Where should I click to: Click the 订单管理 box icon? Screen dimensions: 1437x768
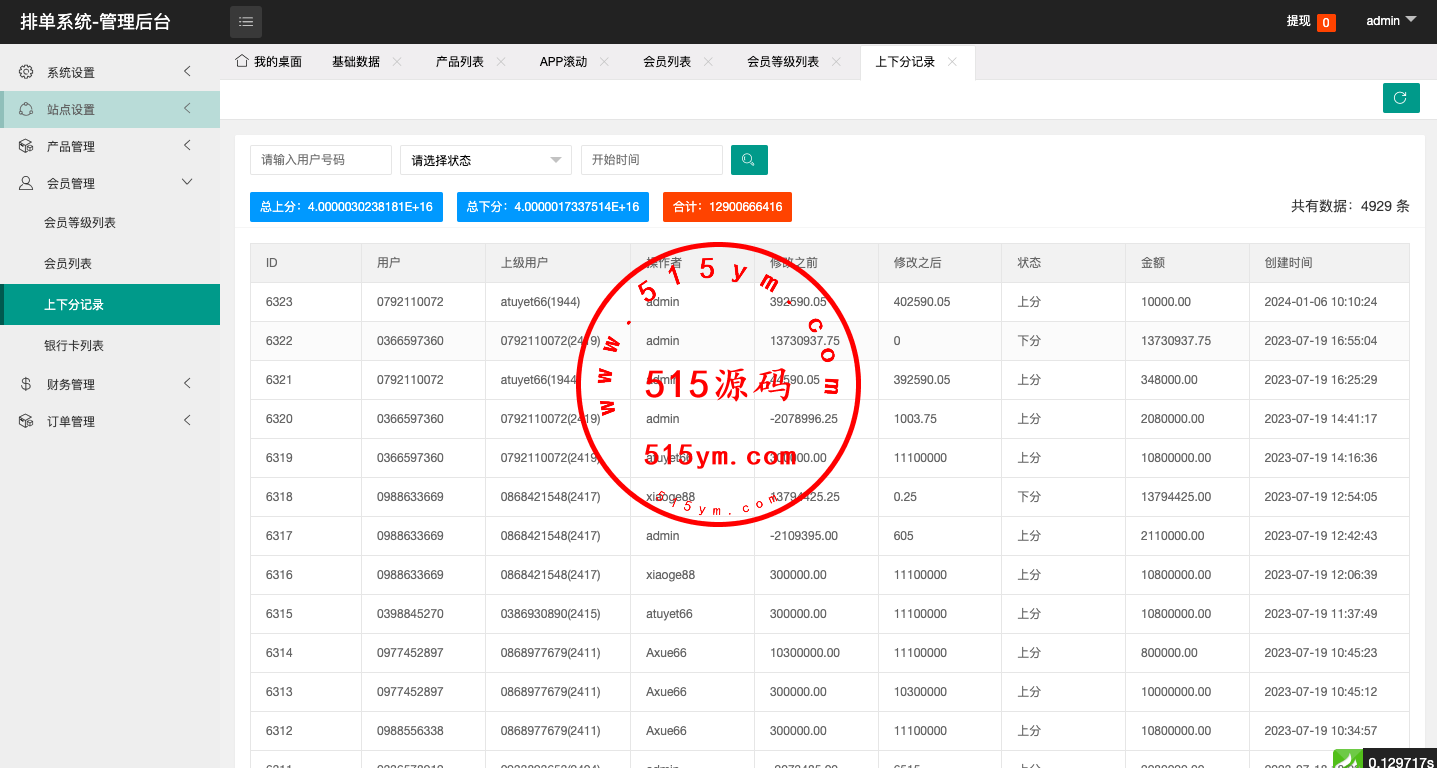click(x=26, y=421)
